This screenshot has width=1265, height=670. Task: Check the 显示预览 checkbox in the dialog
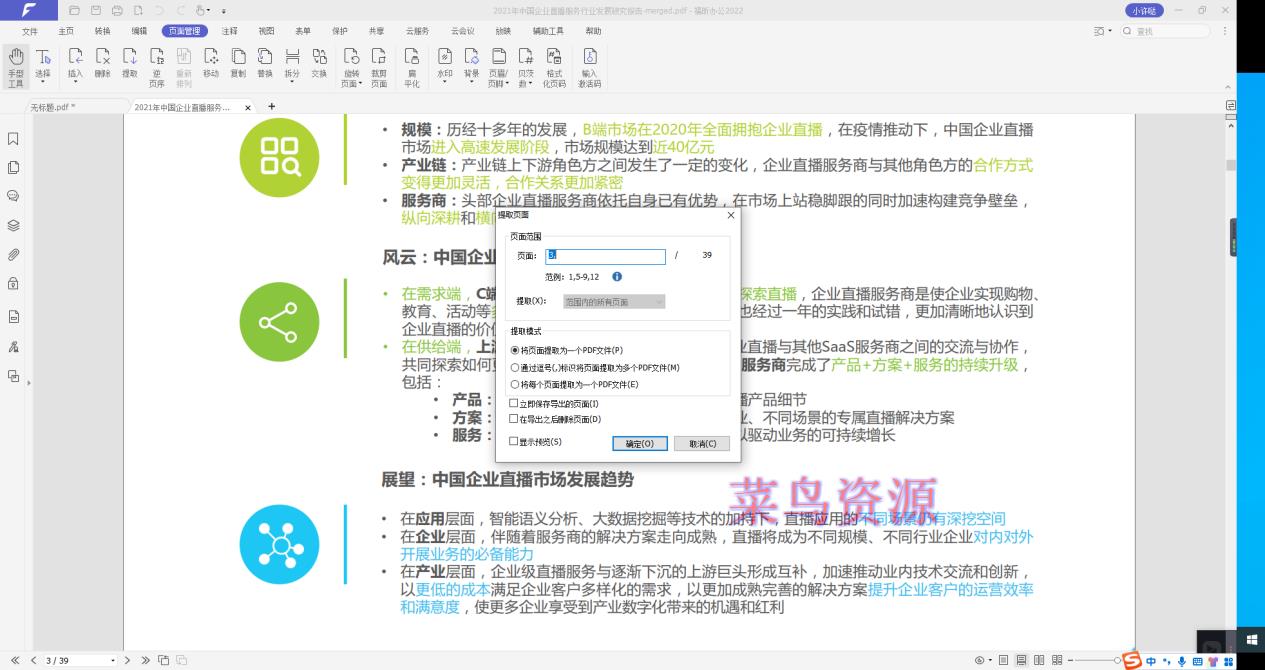coord(511,441)
